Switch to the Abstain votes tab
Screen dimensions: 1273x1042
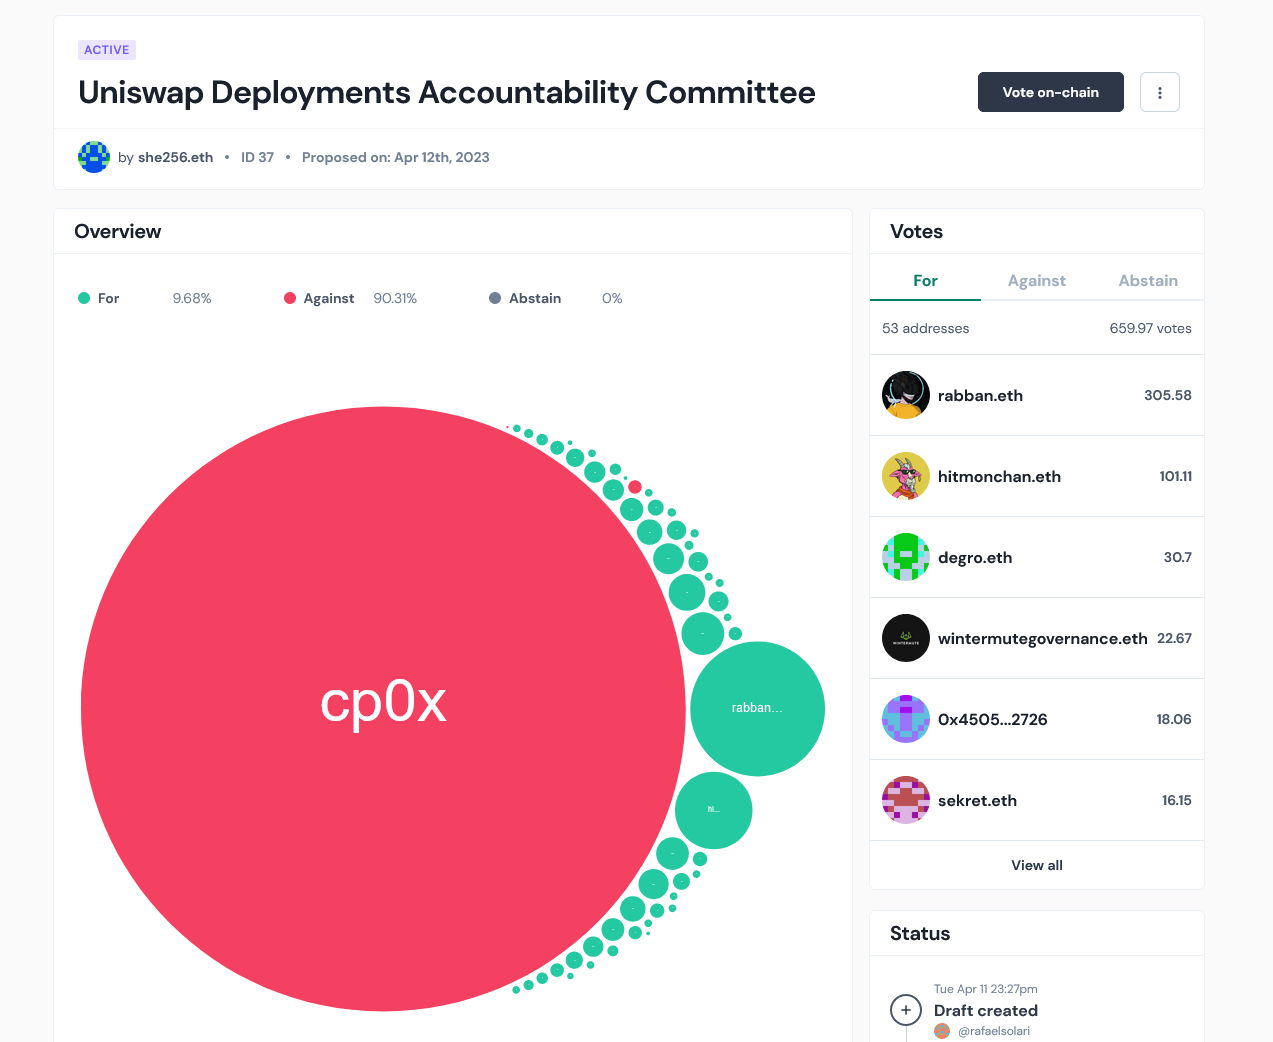(x=1148, y=281)
